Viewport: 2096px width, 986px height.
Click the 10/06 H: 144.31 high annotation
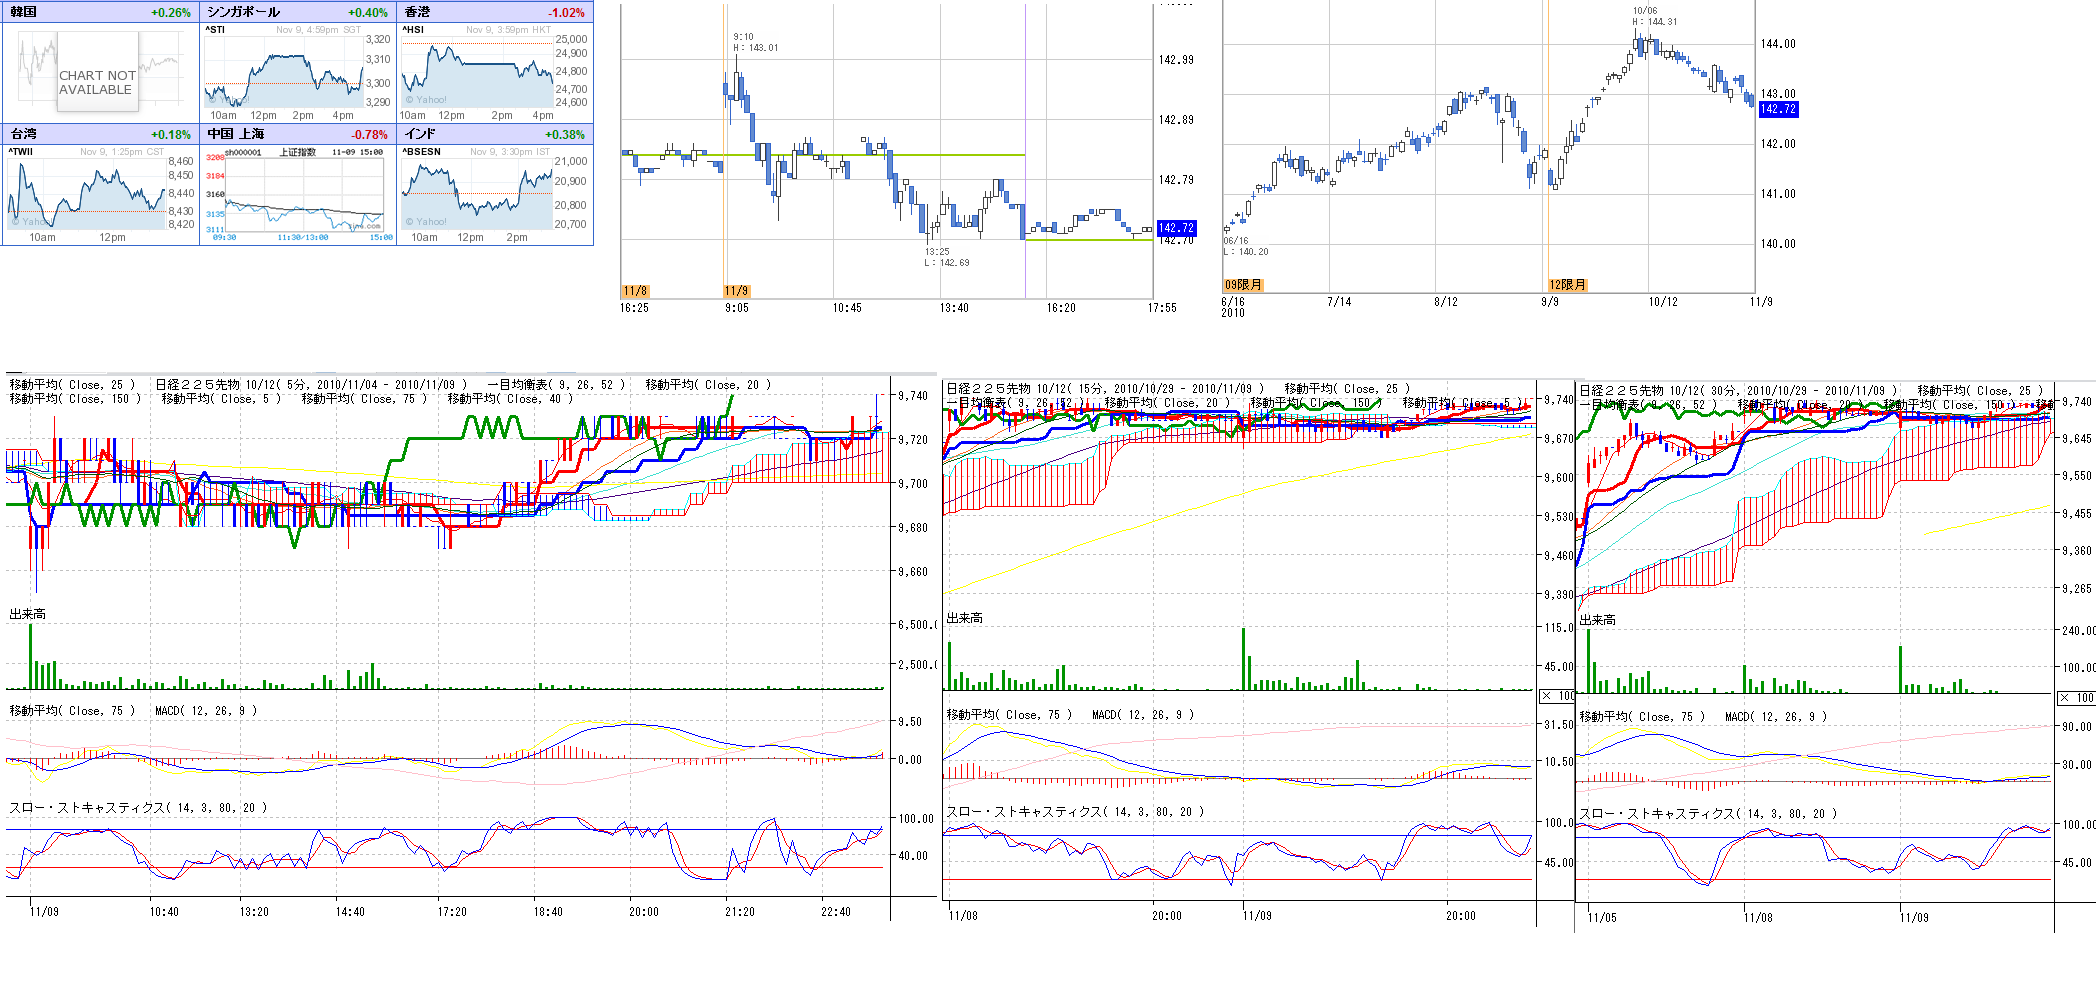[x=1655, y=16]
